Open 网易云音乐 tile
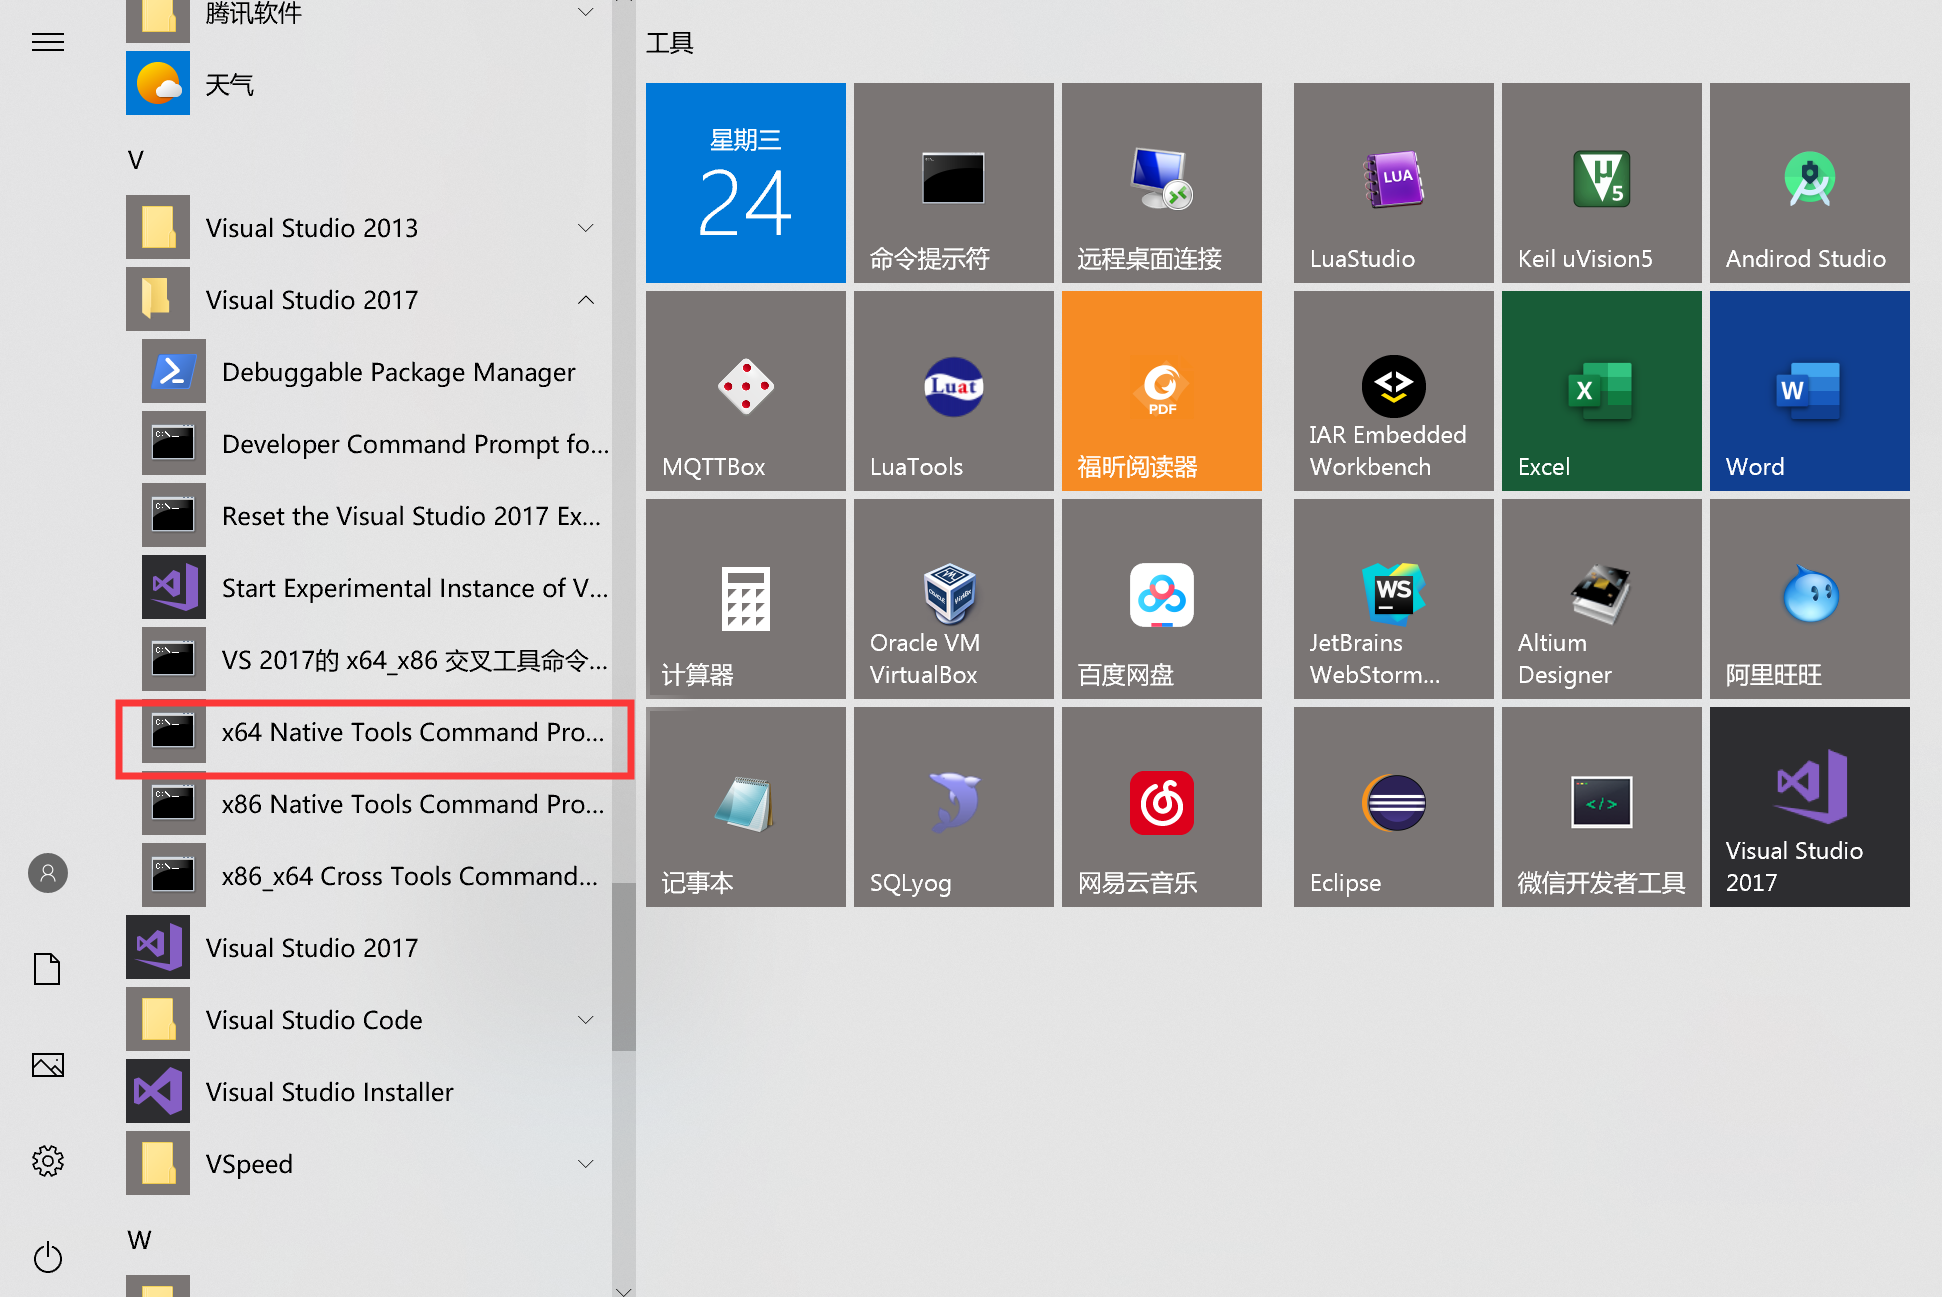The height and width of the screenshot is (1297, 1942). pos(1161,807)
